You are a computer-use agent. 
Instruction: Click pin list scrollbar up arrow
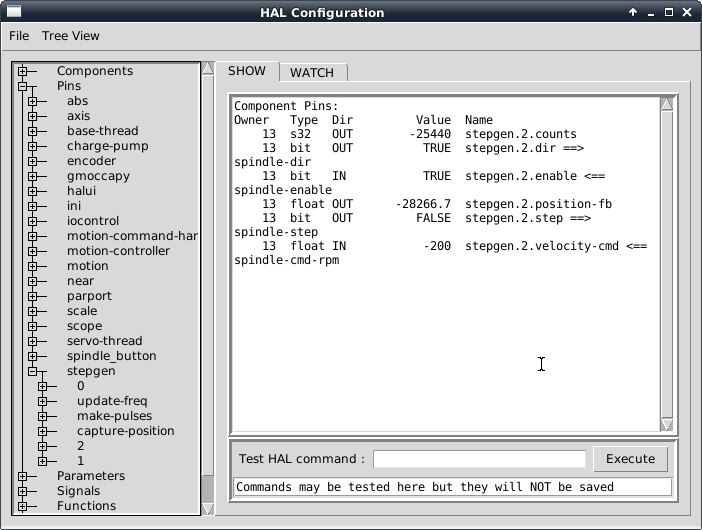(x=667, y=104)
